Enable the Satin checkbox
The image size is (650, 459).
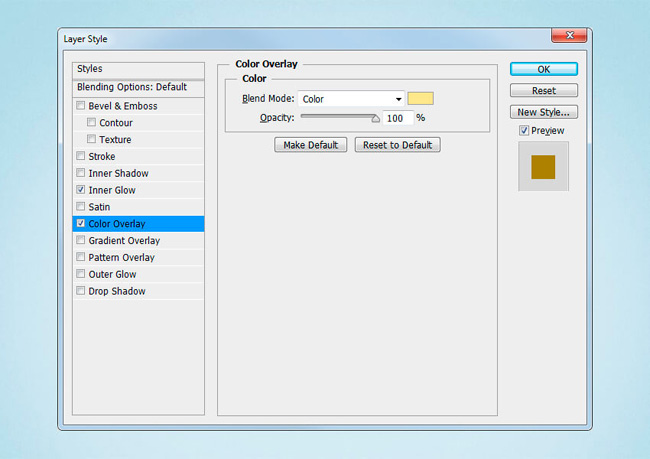click(x=81, y=206)
